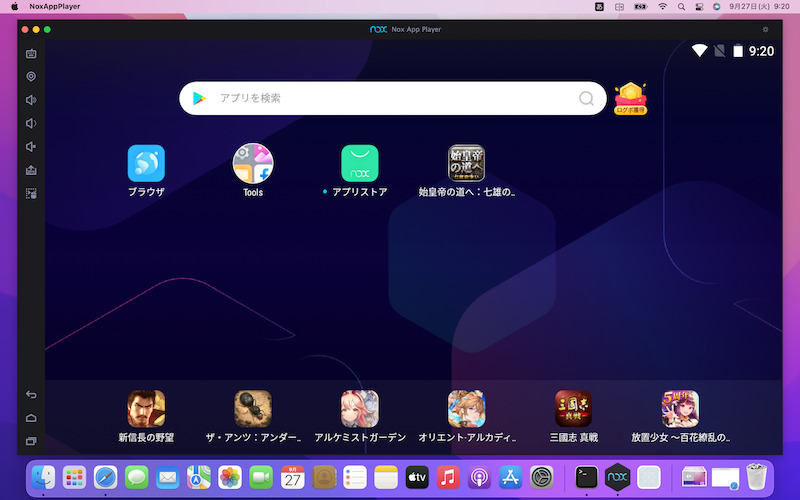Click the volume down sidebar icon
Viewport: 800px width, 500px height.
pyautogui.click(x=31, y=123)
